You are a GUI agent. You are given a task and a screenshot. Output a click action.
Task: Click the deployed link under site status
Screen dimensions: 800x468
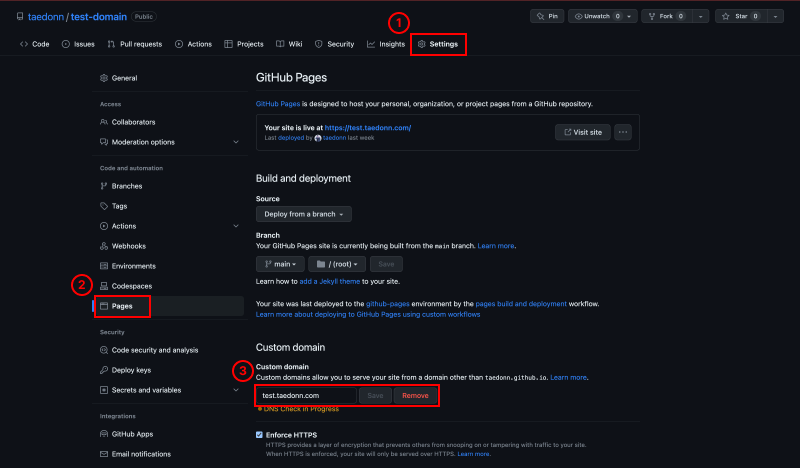tap(290, 138)
